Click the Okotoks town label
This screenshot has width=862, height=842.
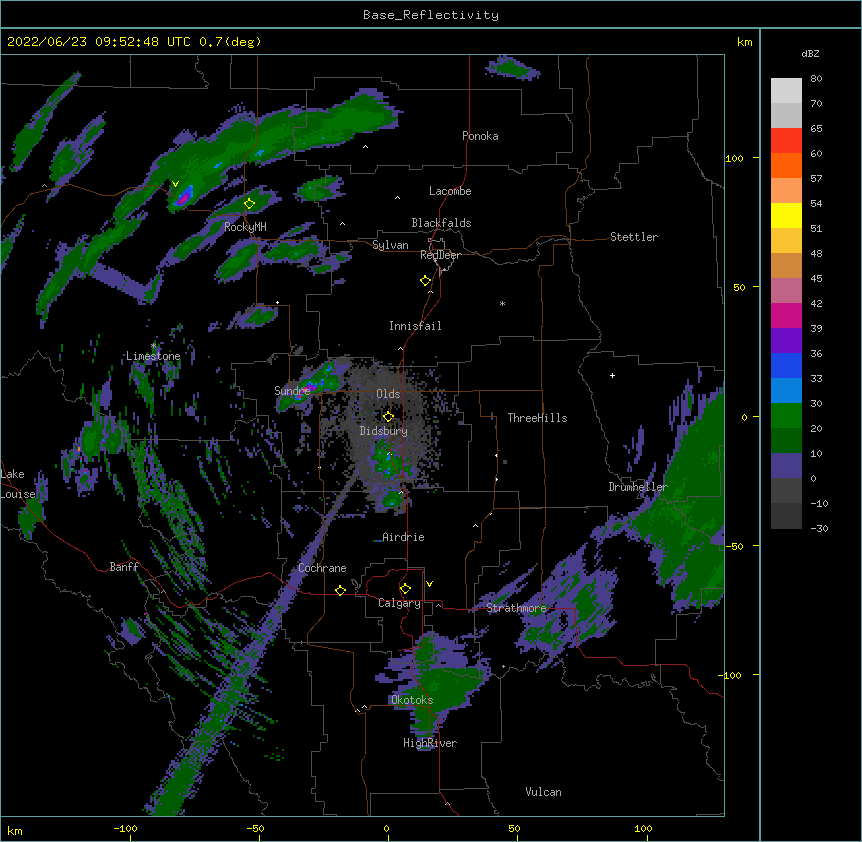point(412,700)
